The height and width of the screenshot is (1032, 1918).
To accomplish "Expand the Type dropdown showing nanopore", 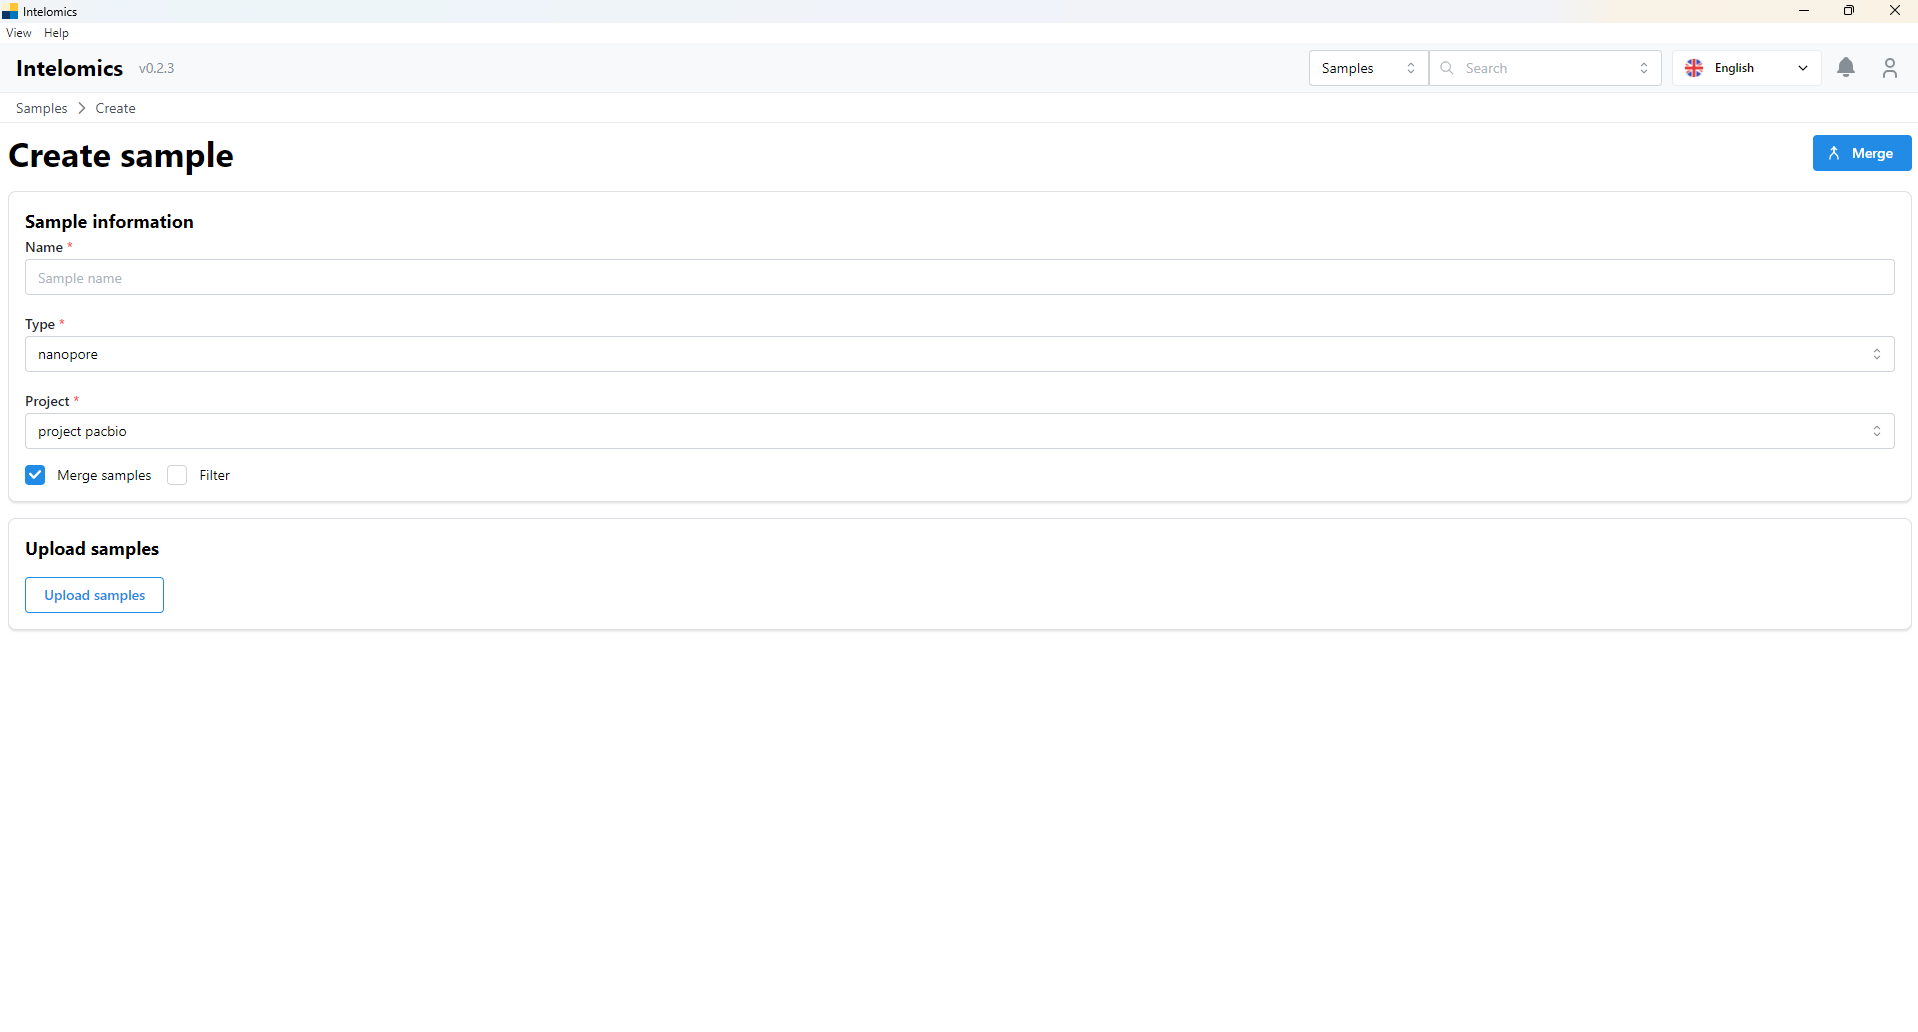I will coord(958,354).
